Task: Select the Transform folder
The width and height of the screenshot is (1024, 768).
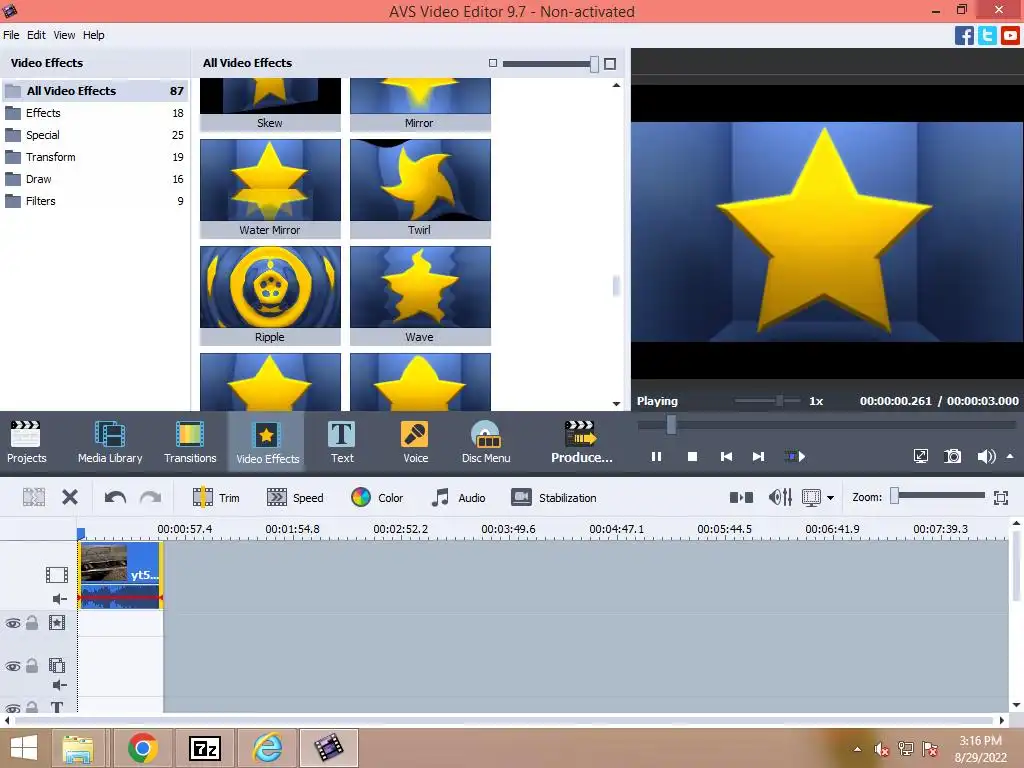Action: coord(95,157)
